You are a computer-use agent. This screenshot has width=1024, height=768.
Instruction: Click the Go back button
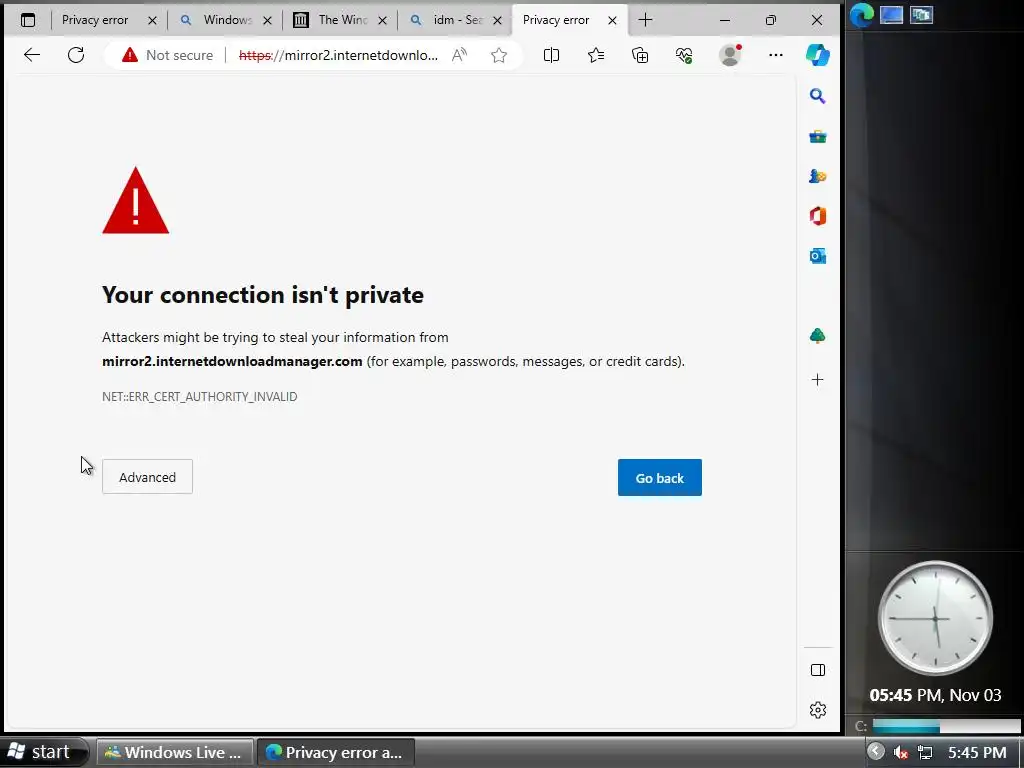[660, 478]
